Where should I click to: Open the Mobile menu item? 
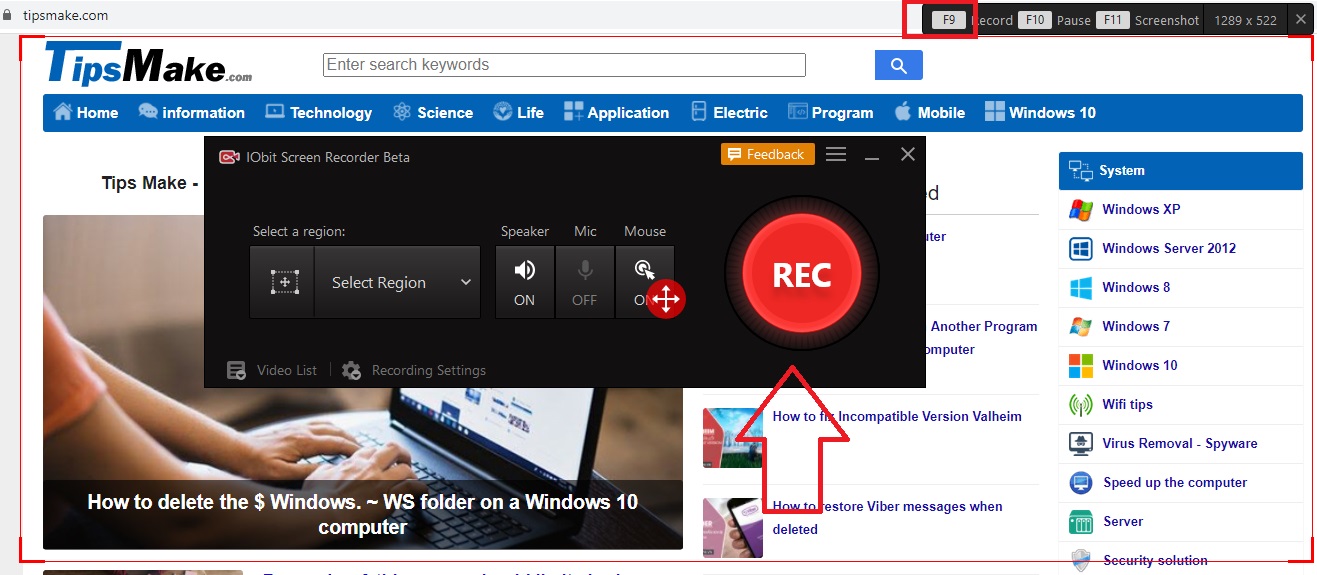click(929, 112)
